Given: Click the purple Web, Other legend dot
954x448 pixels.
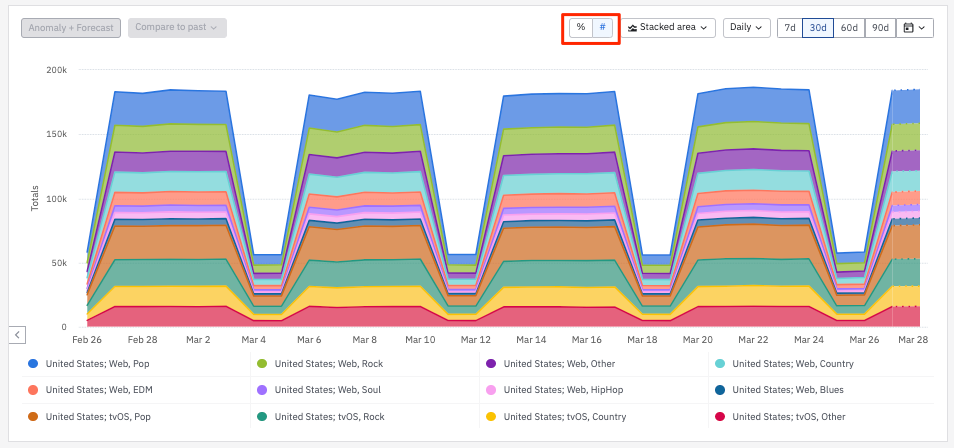Looking at the screenshot, I should (491, 364).
